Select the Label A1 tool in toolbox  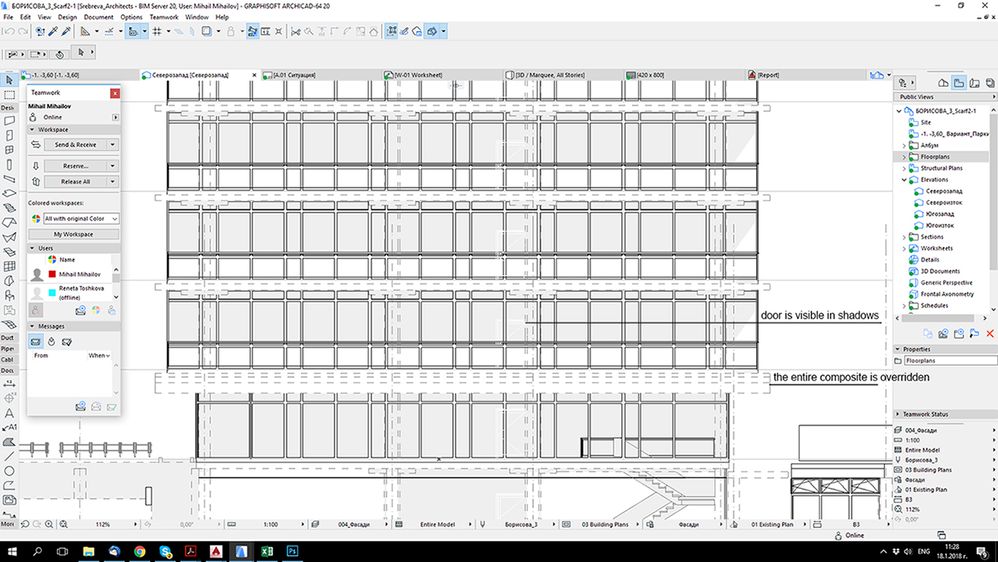[9, 427]
